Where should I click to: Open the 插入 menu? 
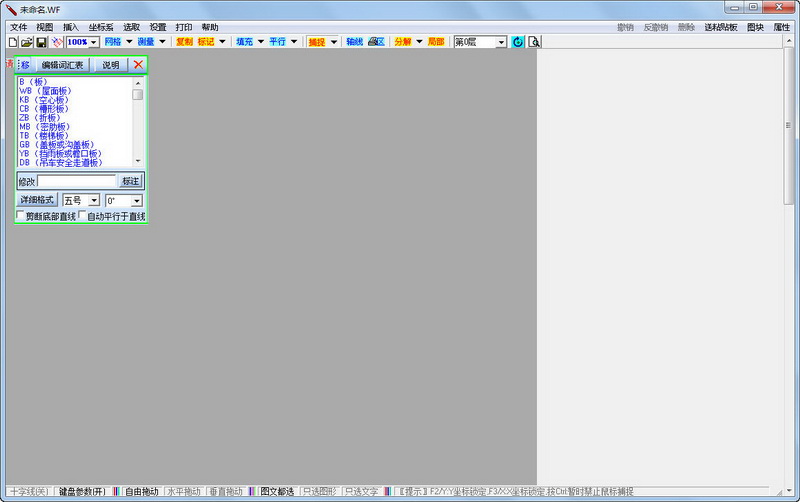click(x=70, y=27)
